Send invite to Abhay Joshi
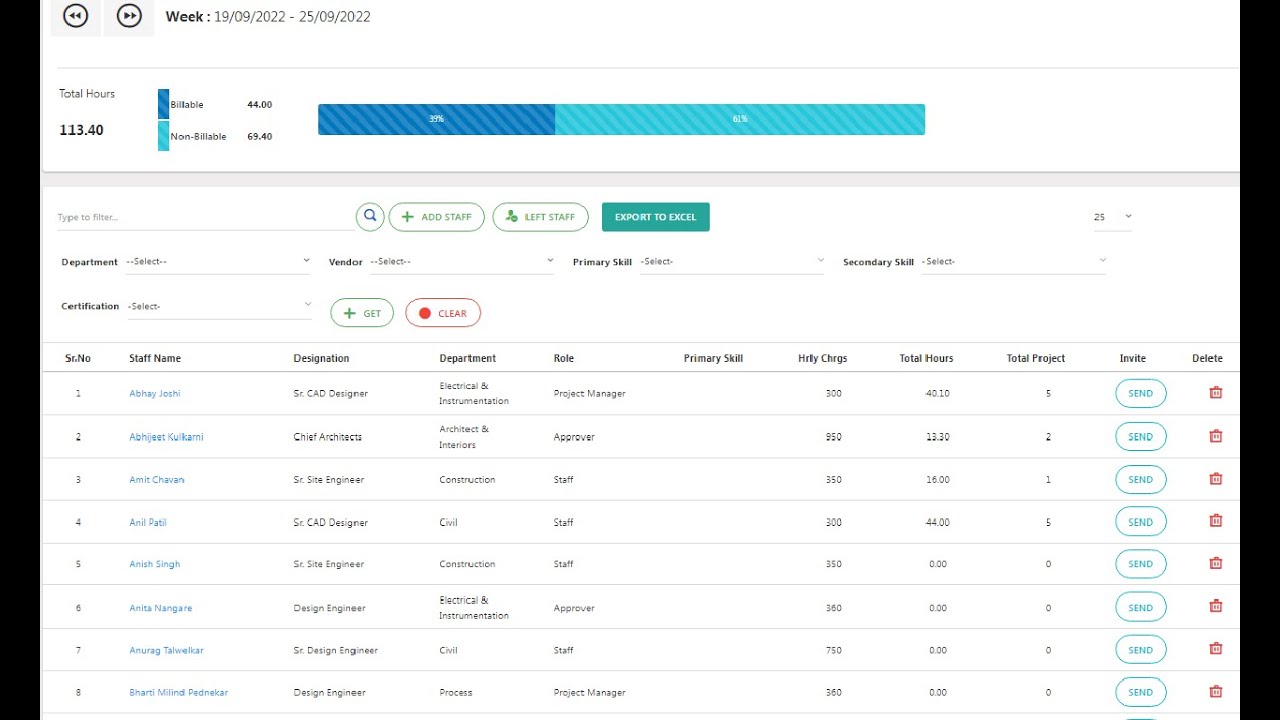Viewport: 1280px width, 720px height. (x=1141, y=393)
